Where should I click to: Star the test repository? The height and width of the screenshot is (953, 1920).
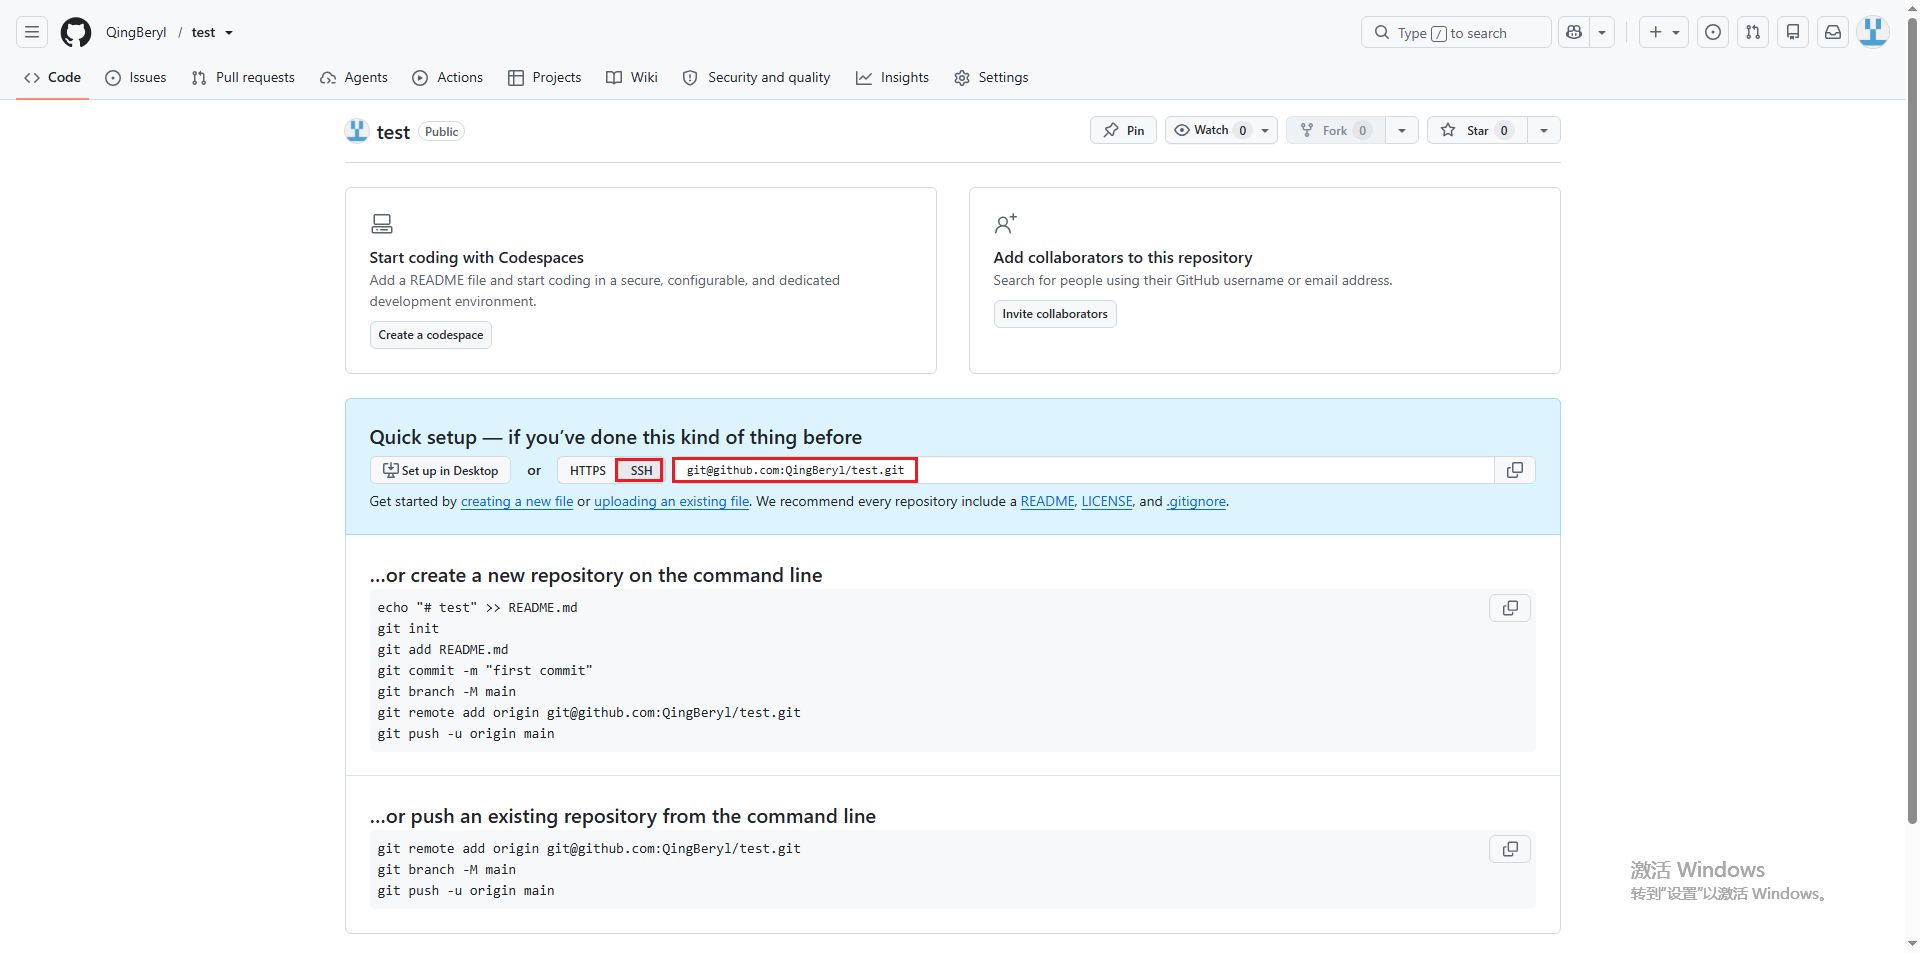coord(1477,130)
